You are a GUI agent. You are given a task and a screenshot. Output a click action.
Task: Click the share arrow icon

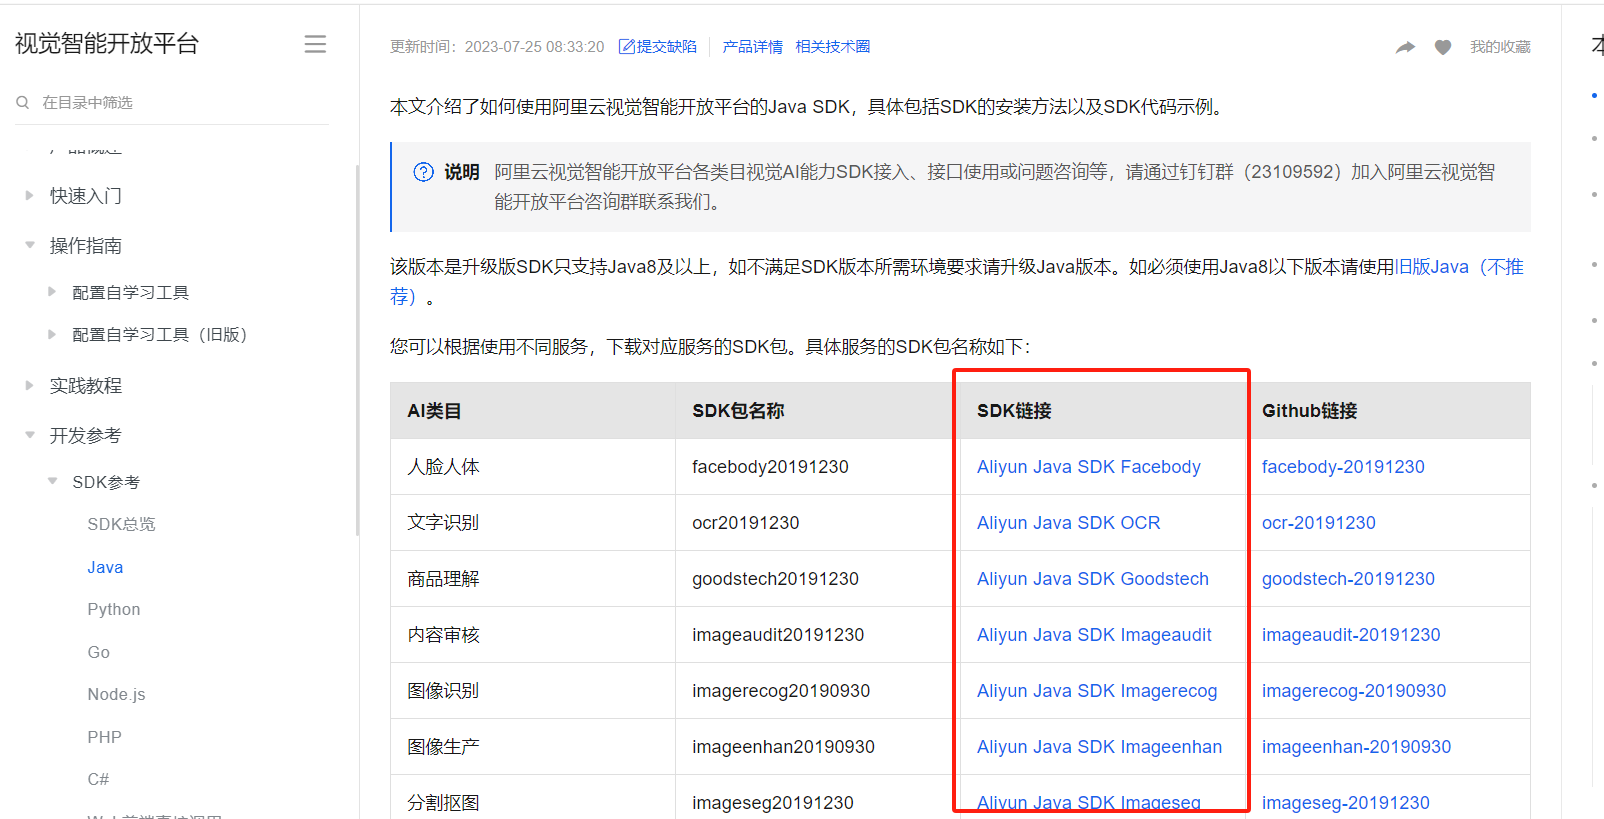coord(1406,47)
